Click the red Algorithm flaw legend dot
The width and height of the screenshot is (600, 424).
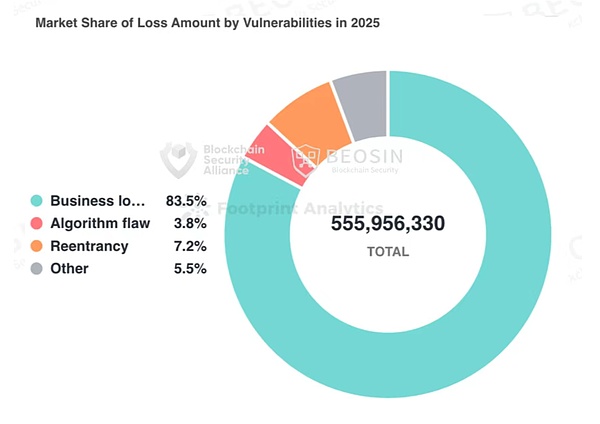click(37, 223)
